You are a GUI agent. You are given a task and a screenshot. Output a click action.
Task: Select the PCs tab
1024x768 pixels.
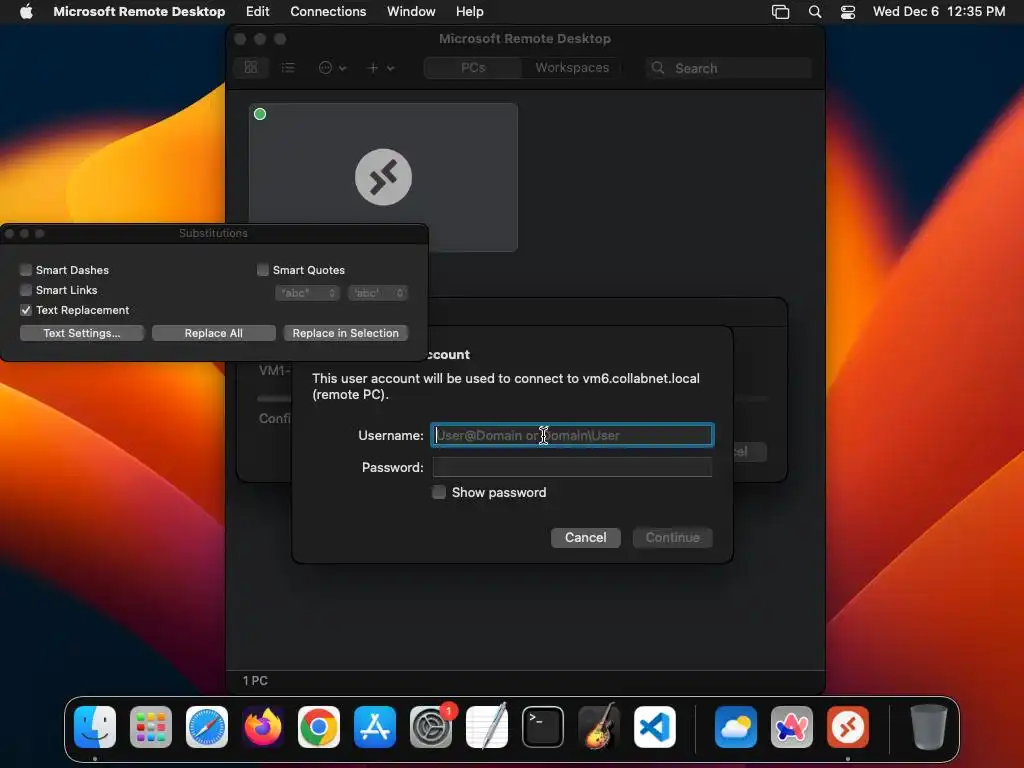coord(473,67)
